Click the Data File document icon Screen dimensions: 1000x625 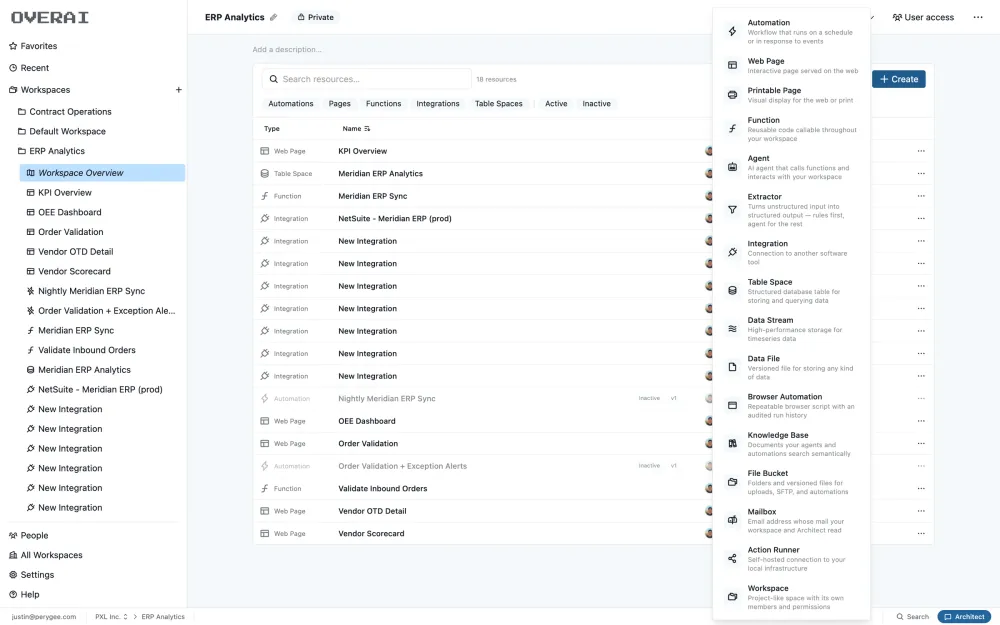732,367
